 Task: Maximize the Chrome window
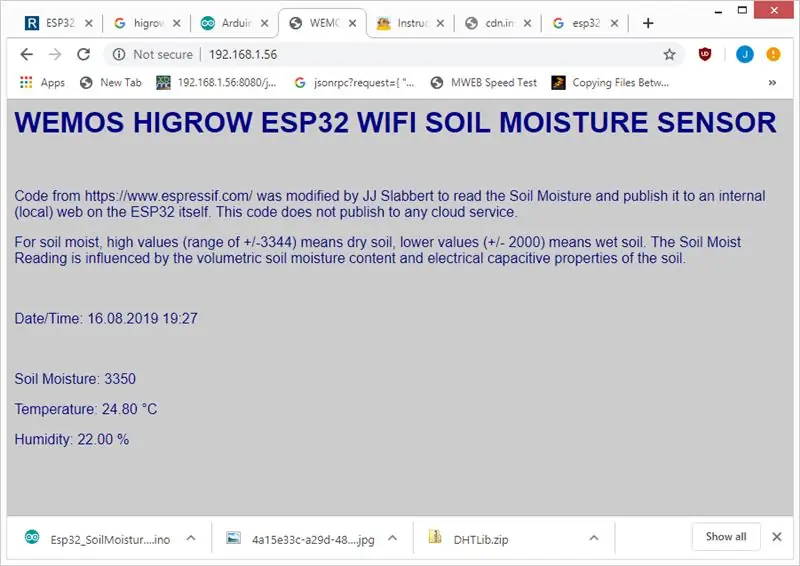[x=742, y=10]
